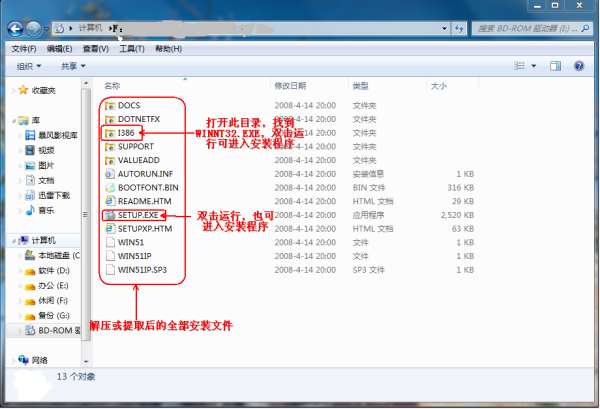Sort by 大小 column header

tap(439, 86)
